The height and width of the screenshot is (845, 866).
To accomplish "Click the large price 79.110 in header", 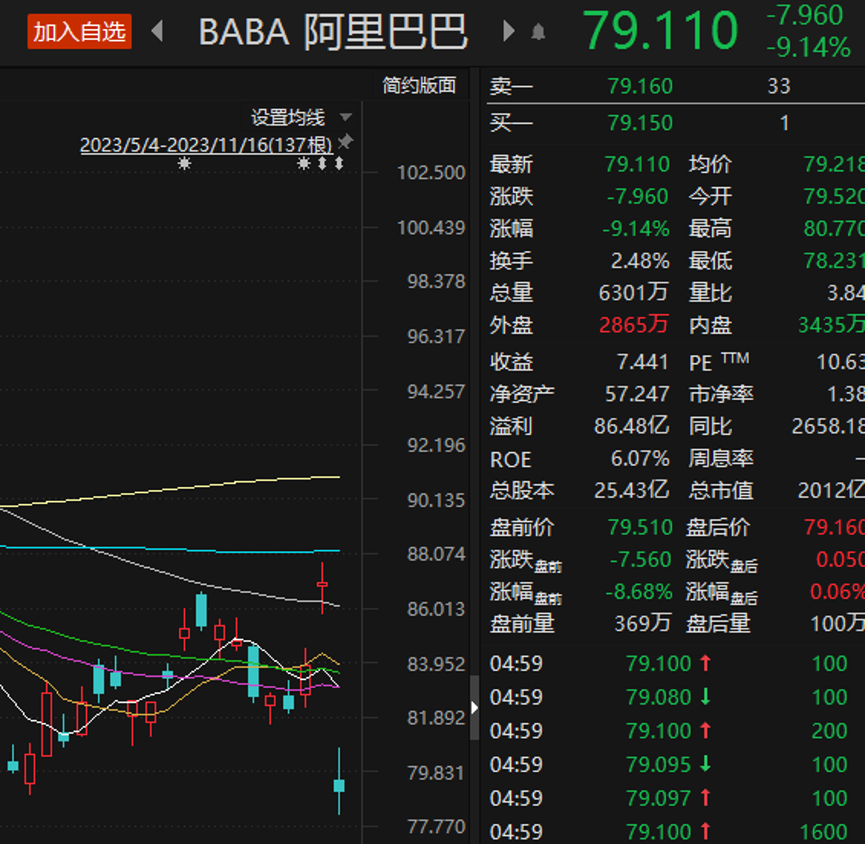I will click(x=661, y=31).
